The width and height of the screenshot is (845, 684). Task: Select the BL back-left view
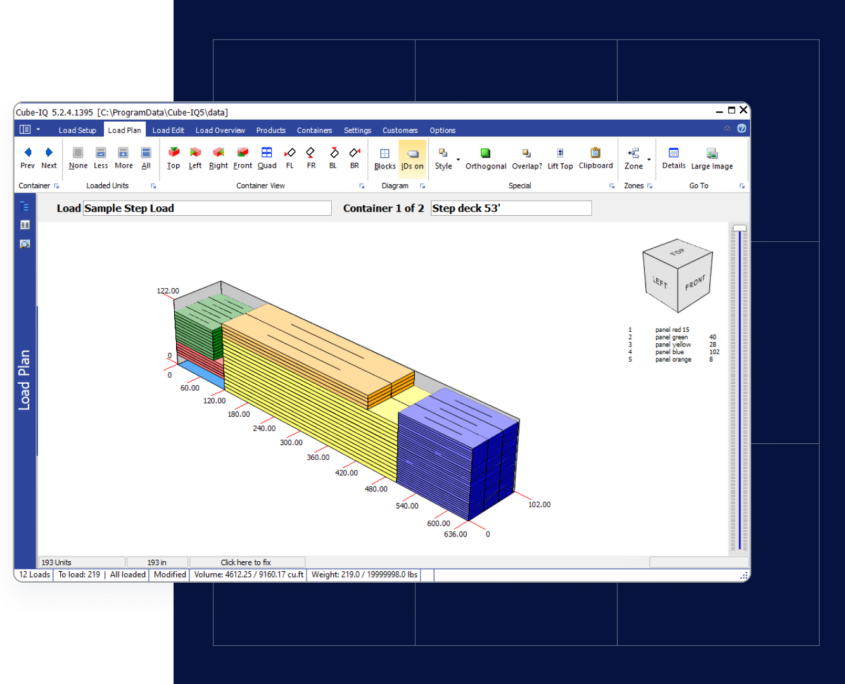pyautogui.click(x=333, y=158)
